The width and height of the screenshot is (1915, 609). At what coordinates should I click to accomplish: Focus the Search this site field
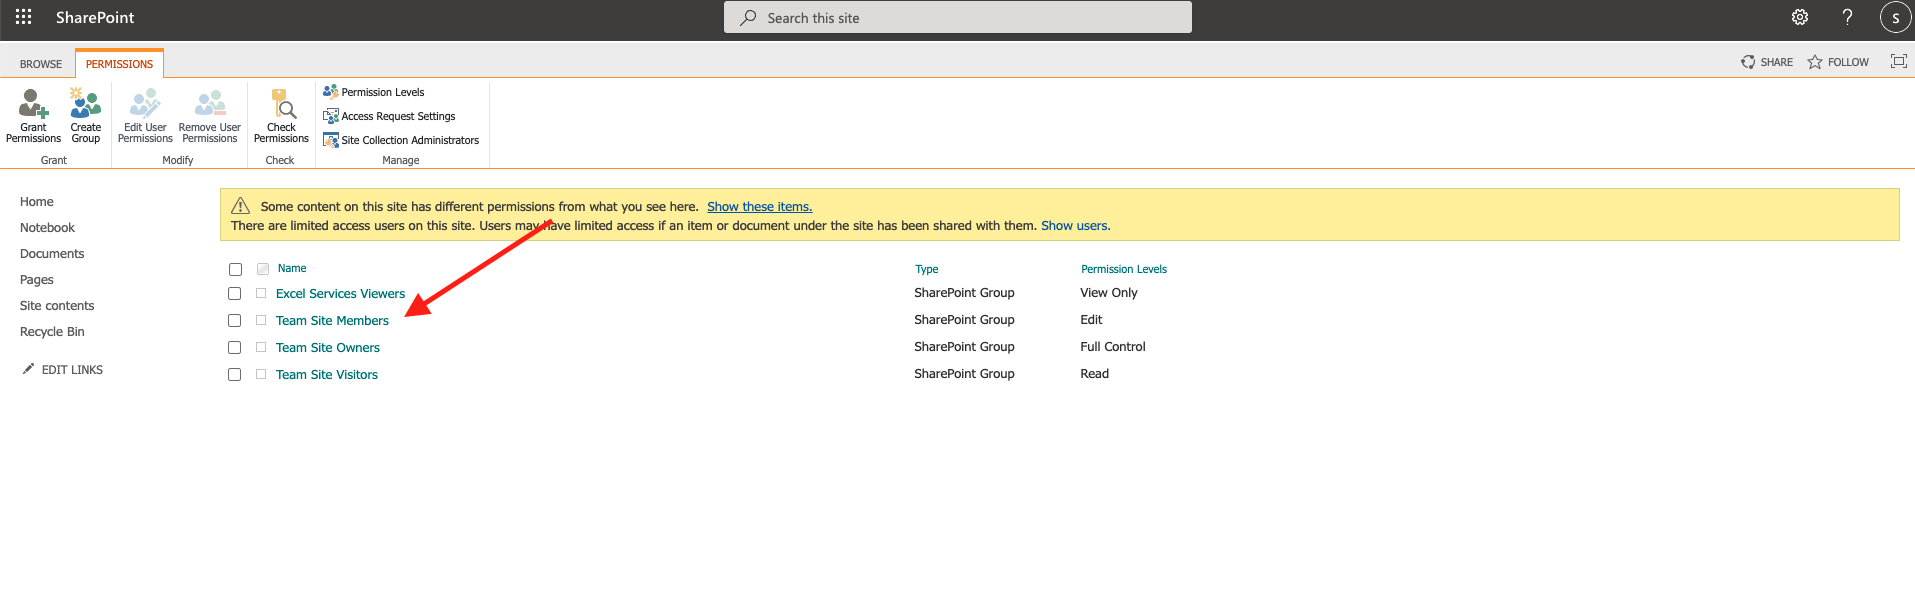(958, 17)
